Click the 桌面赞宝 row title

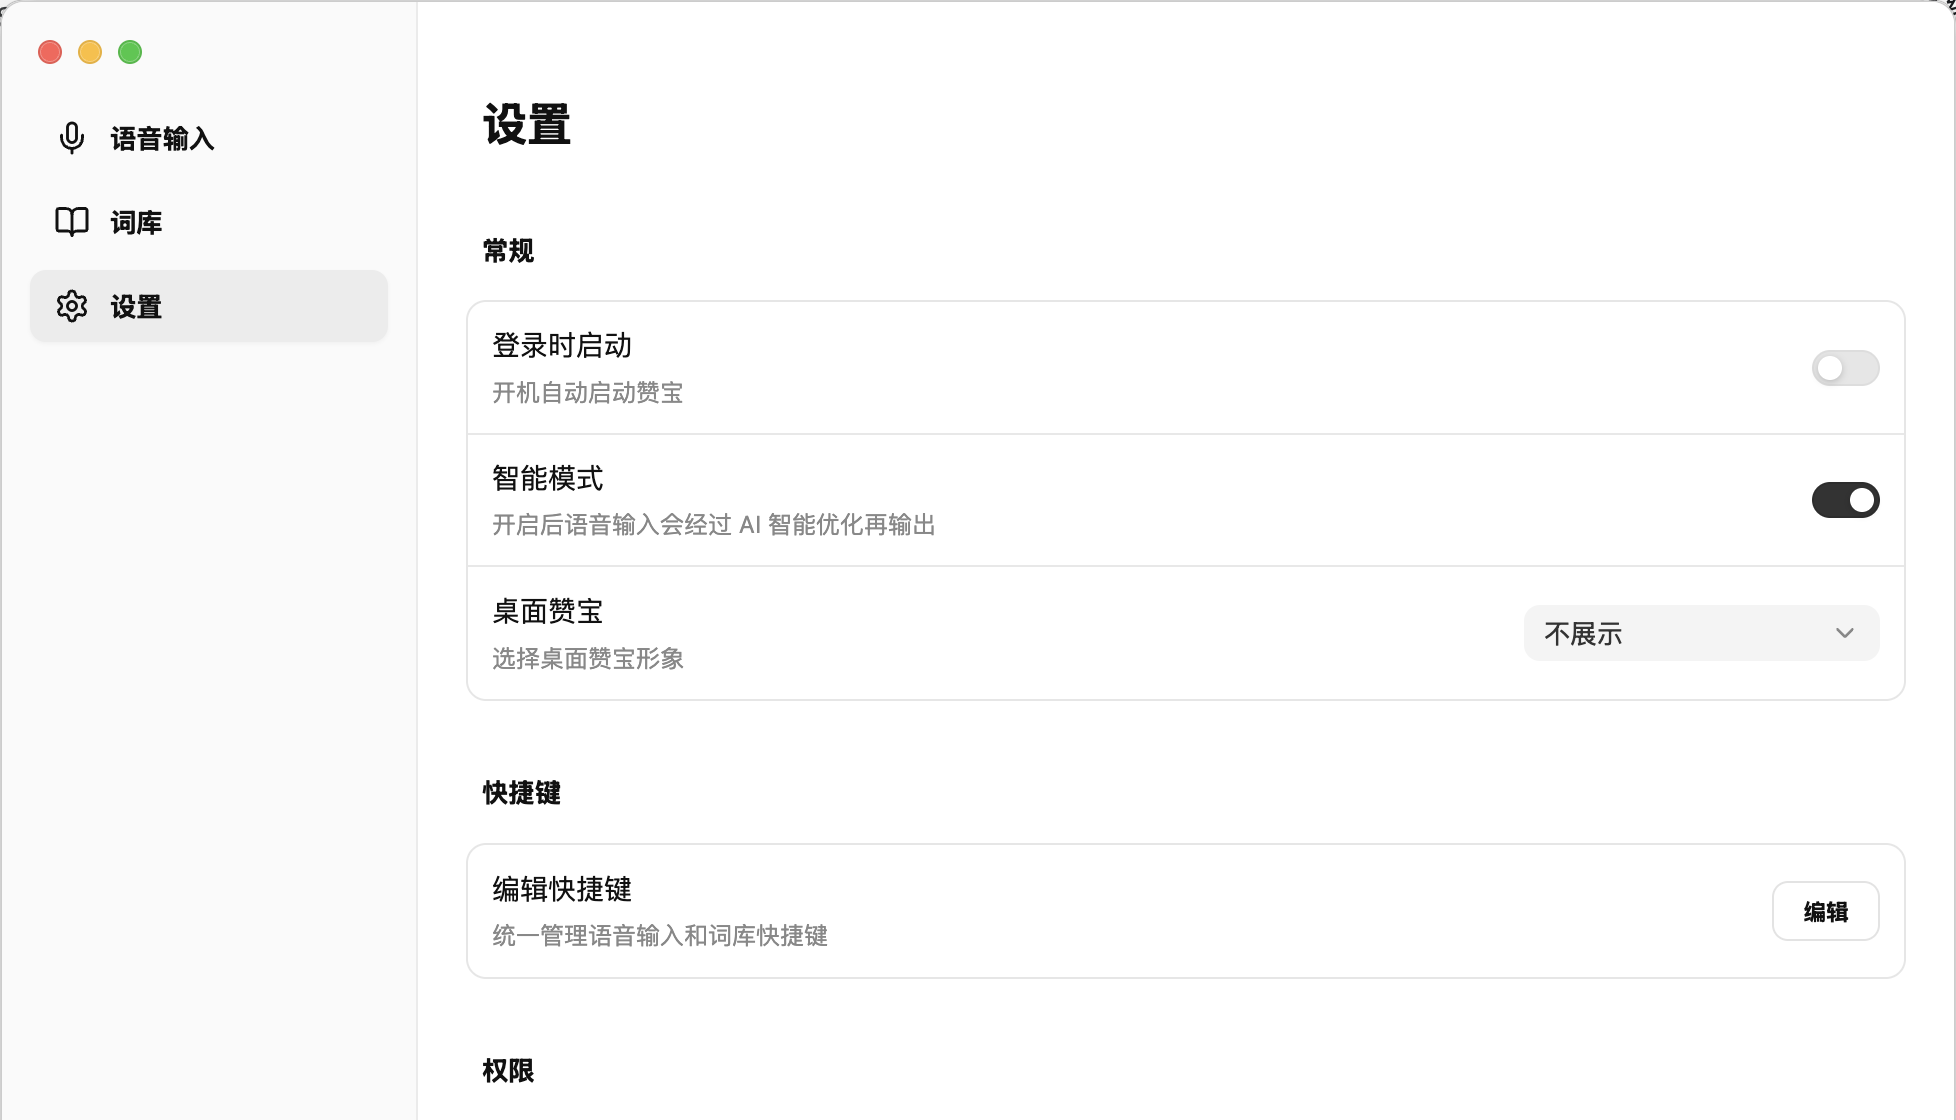(548, 611)
